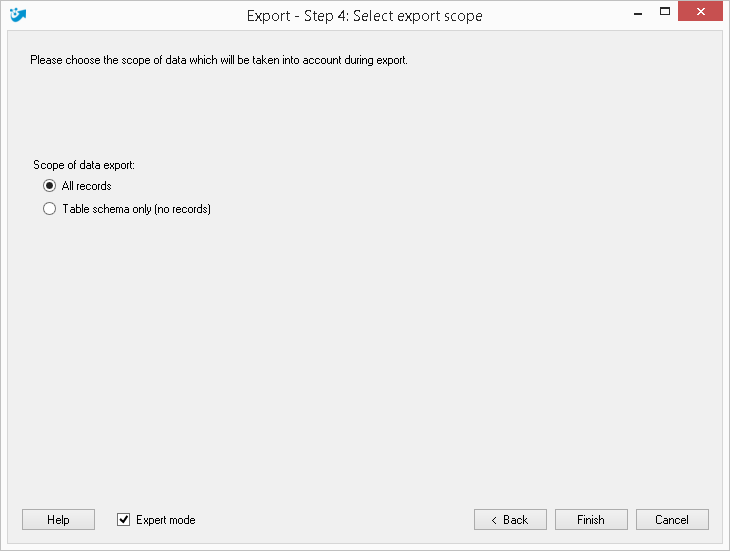Click the 'Scope of data export:' label
Viewport: 730px width, 551px height.
pyautogui.click(x=84, y=165)
